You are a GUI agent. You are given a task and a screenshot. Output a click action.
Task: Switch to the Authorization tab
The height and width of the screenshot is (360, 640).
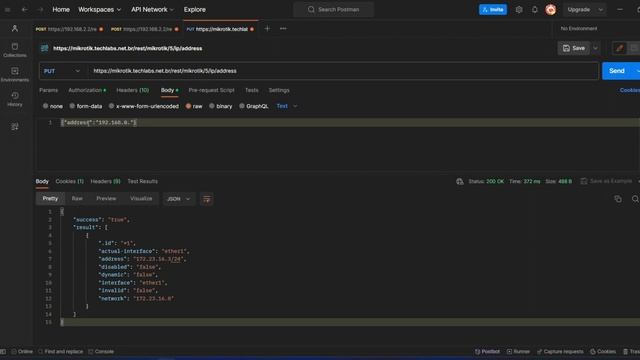pos(87,90)
